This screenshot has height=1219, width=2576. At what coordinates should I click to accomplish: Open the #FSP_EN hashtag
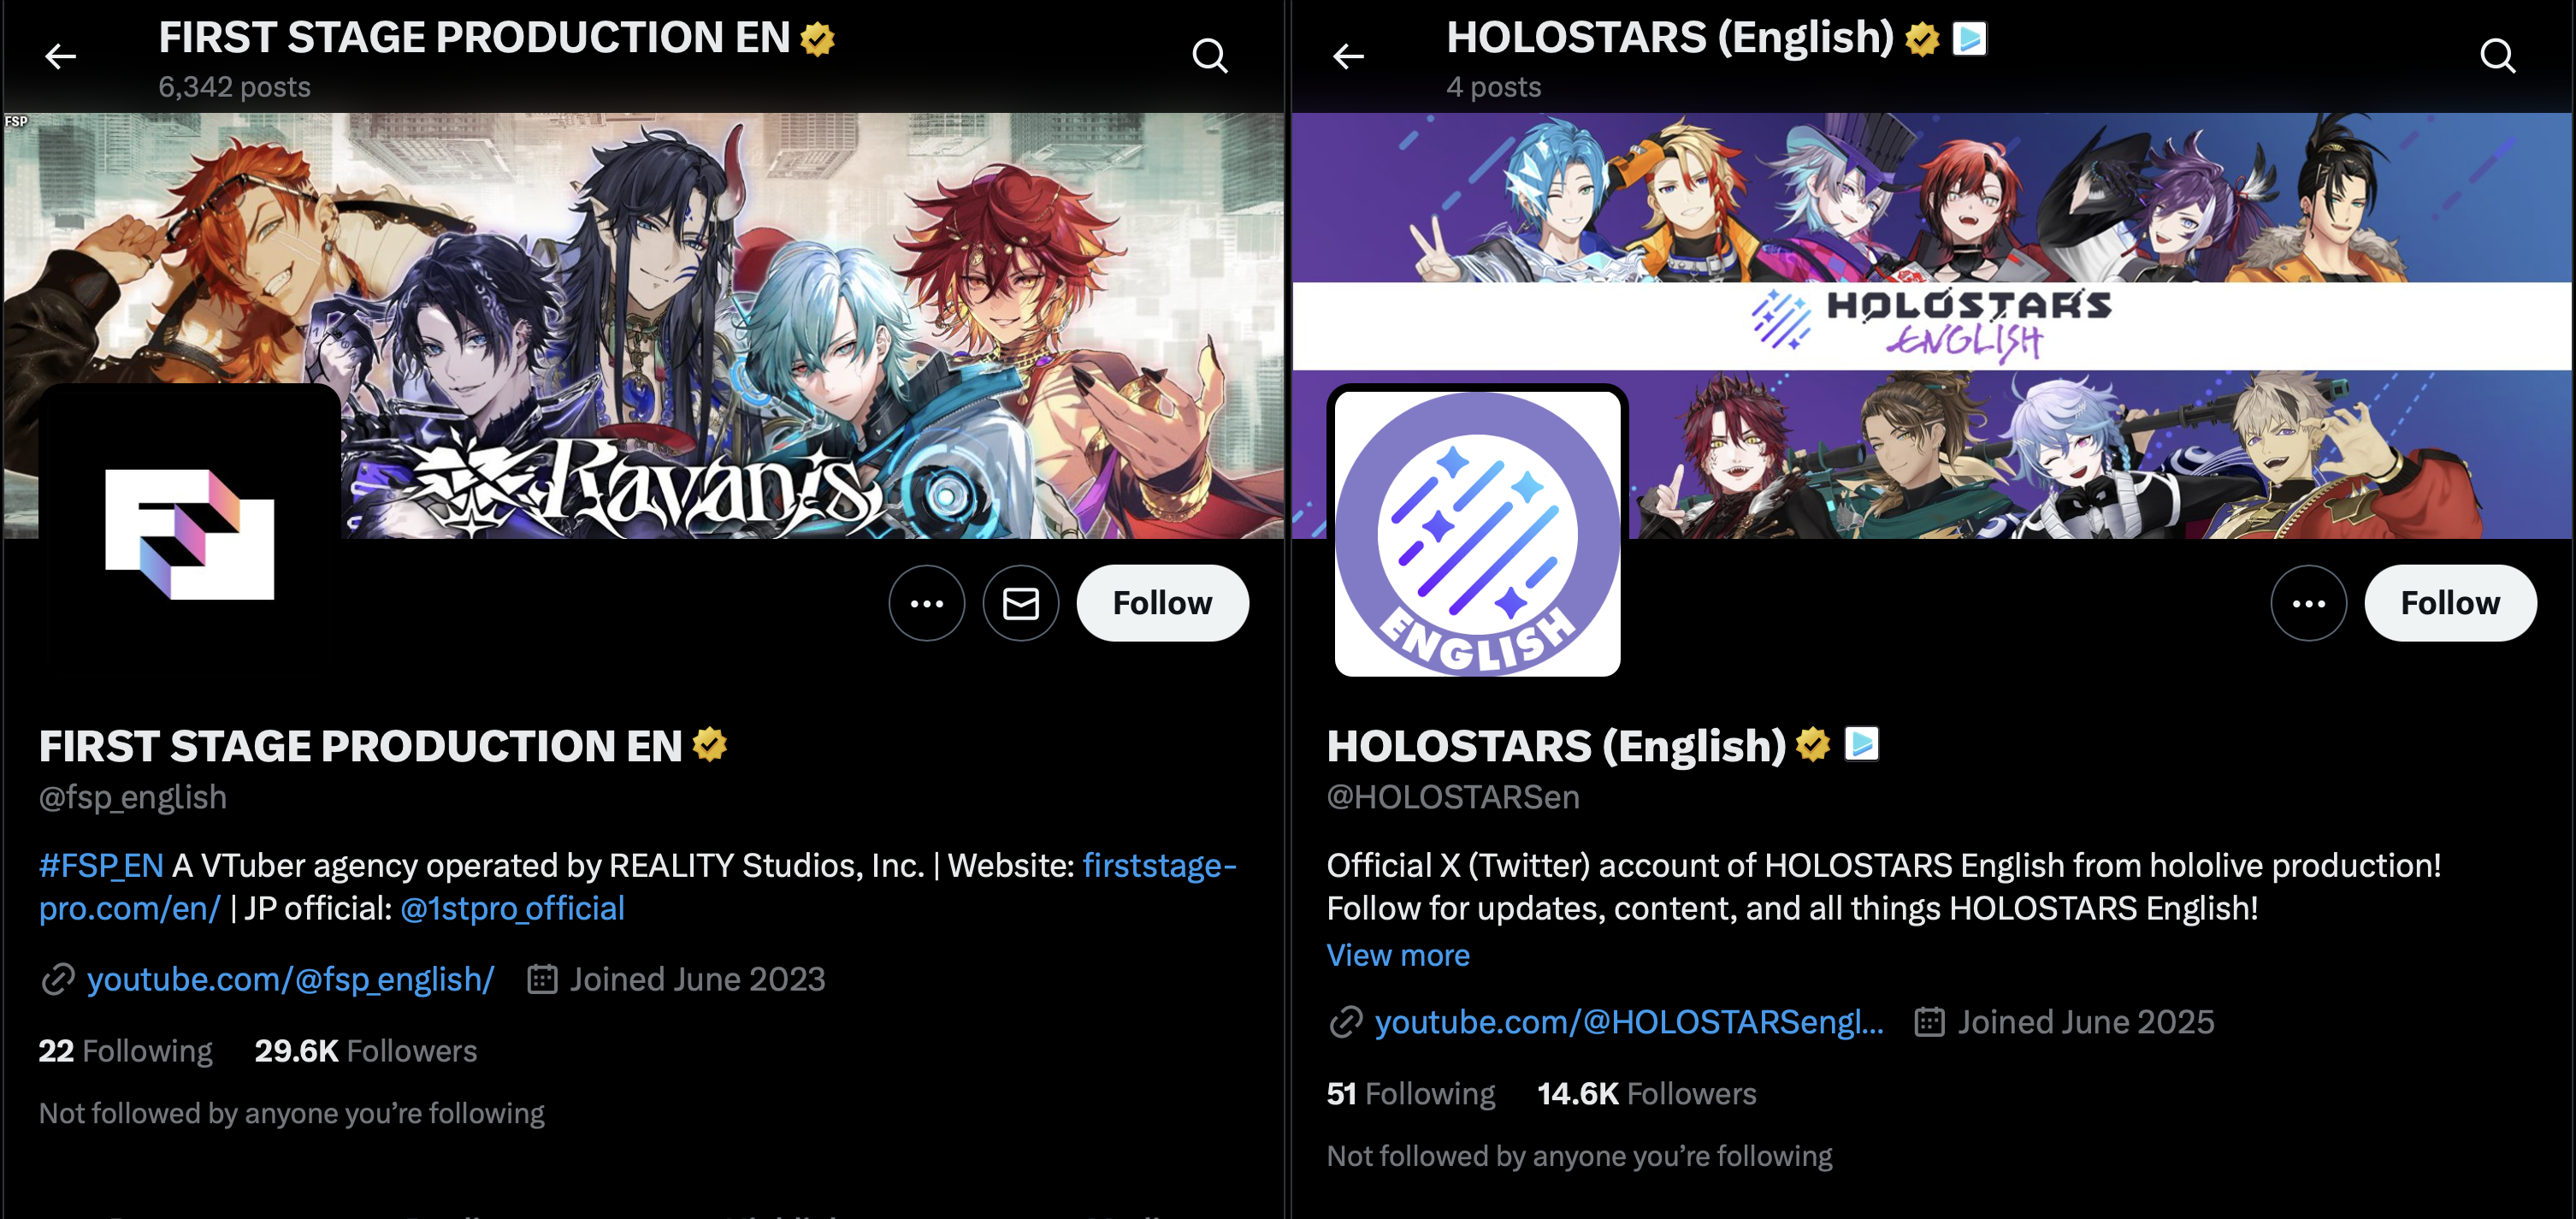click(101, 865)
